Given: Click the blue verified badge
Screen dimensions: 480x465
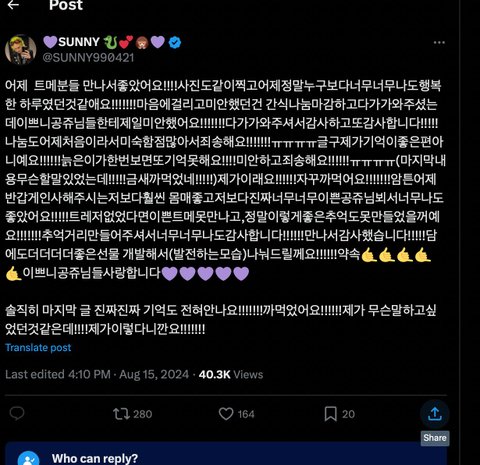Looking at the screenshot, I should (175, 43).
